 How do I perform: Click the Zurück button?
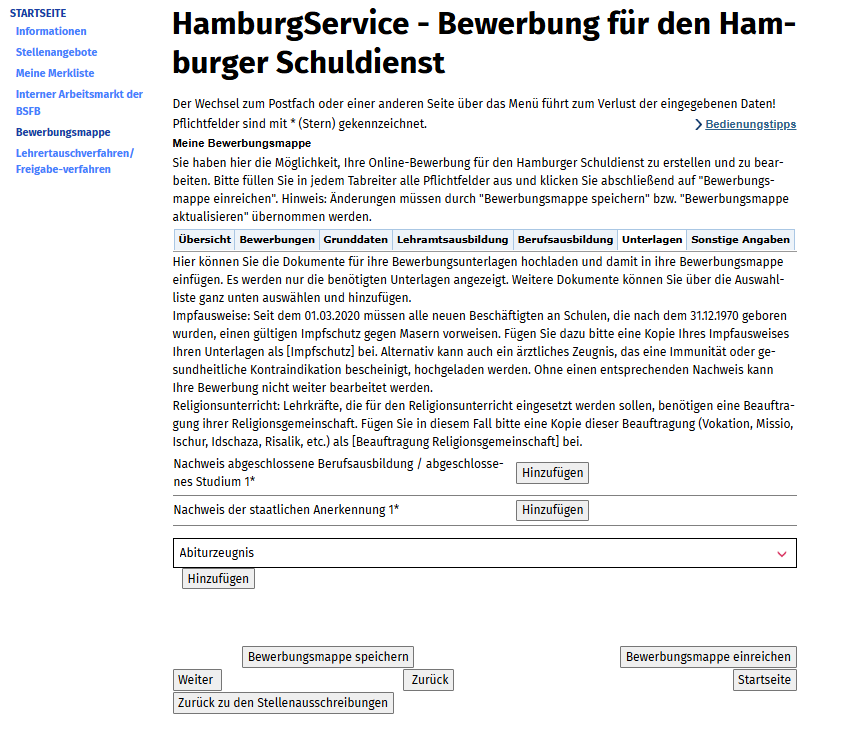(x=429, y=680)
